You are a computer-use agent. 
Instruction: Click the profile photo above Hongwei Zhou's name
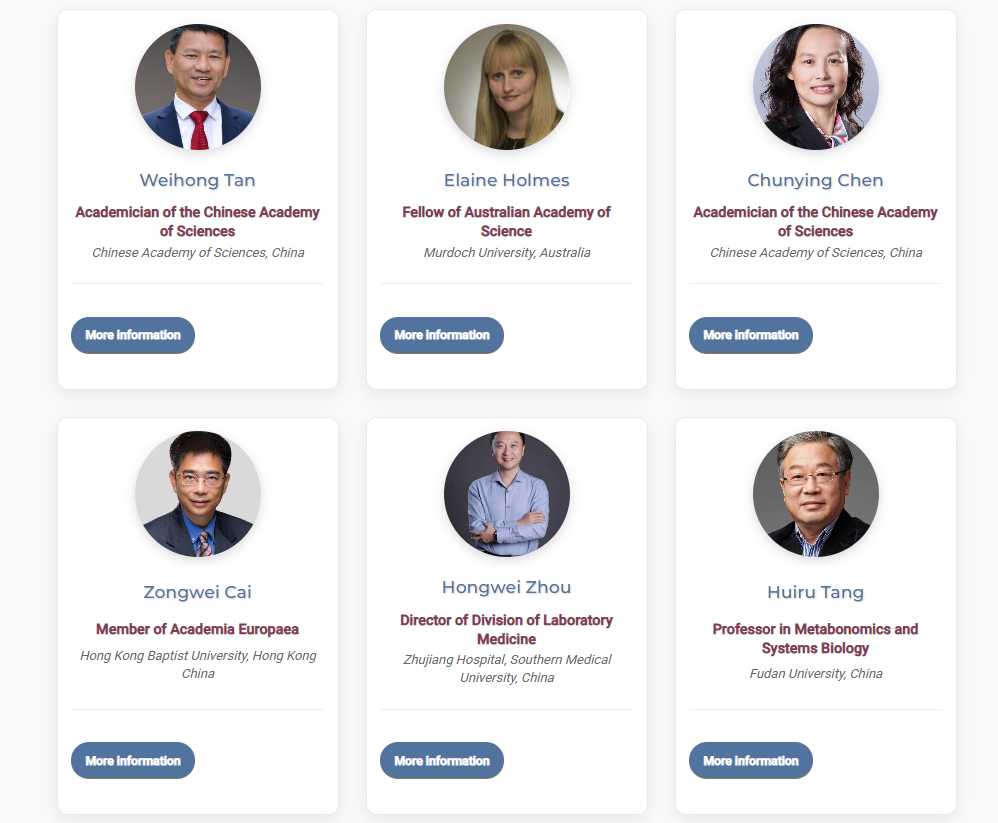point(507,494)
